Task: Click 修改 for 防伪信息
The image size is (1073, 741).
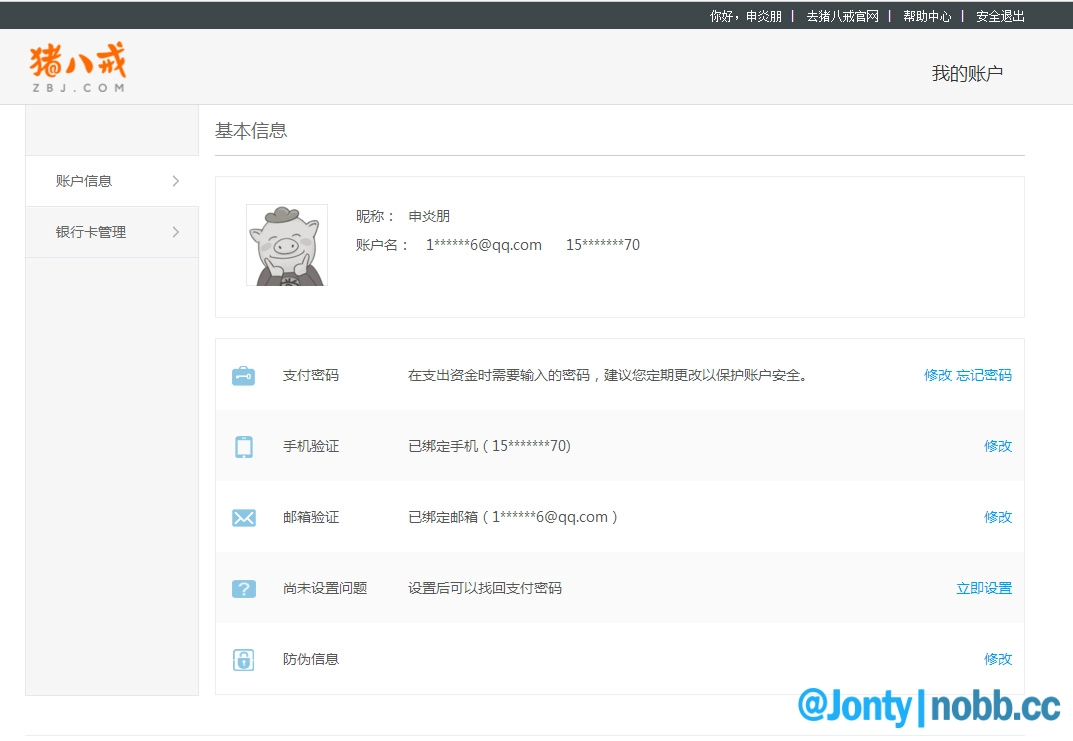Action: click(997, 659)
